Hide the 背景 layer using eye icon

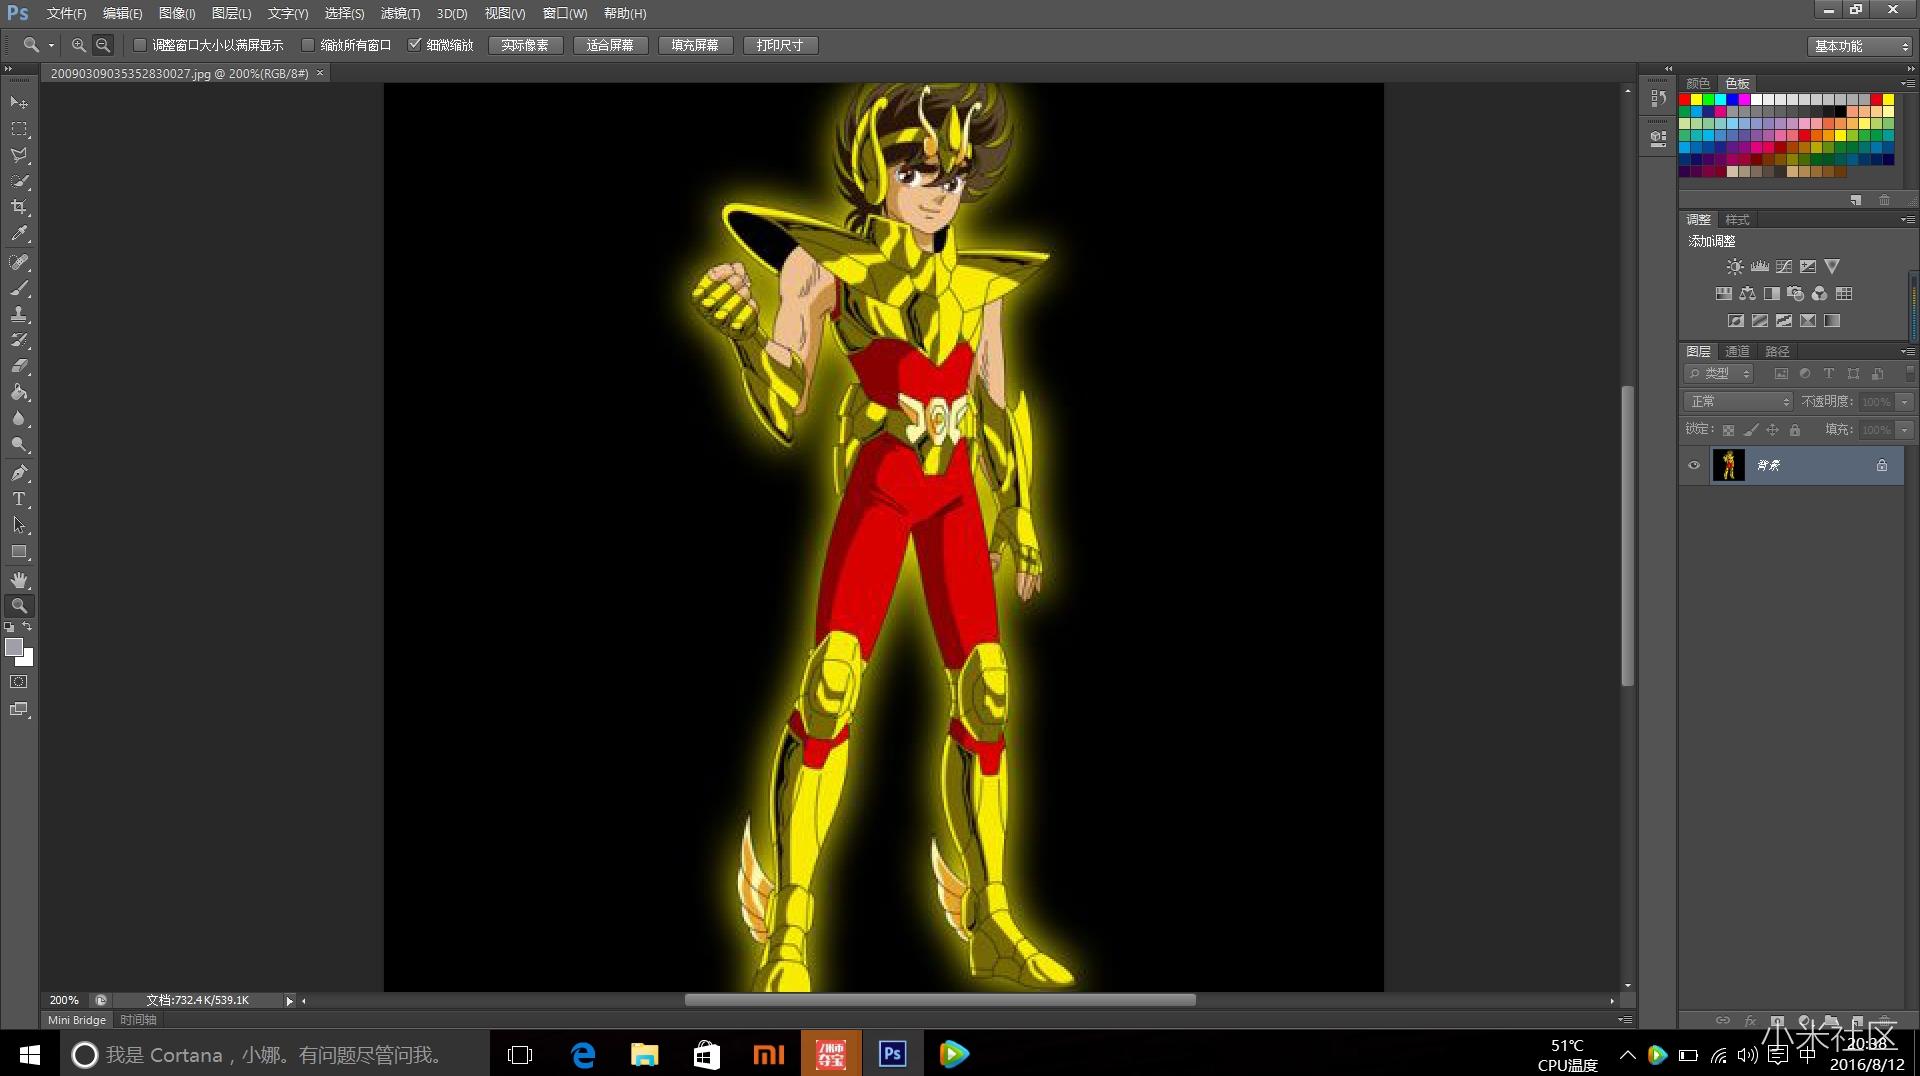point(1694,465)
